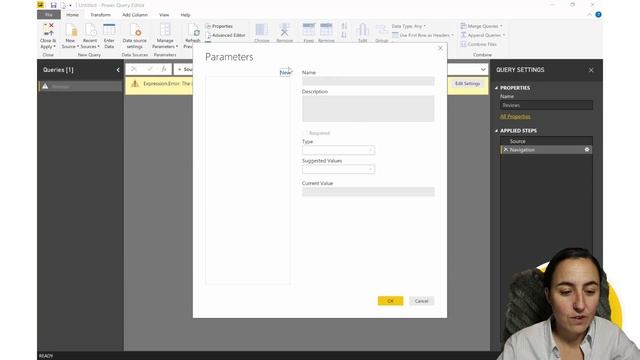This screenshot has width=640, height=360.
Task: Switch to the Add Column tab
Action: [x=135, y=15]
